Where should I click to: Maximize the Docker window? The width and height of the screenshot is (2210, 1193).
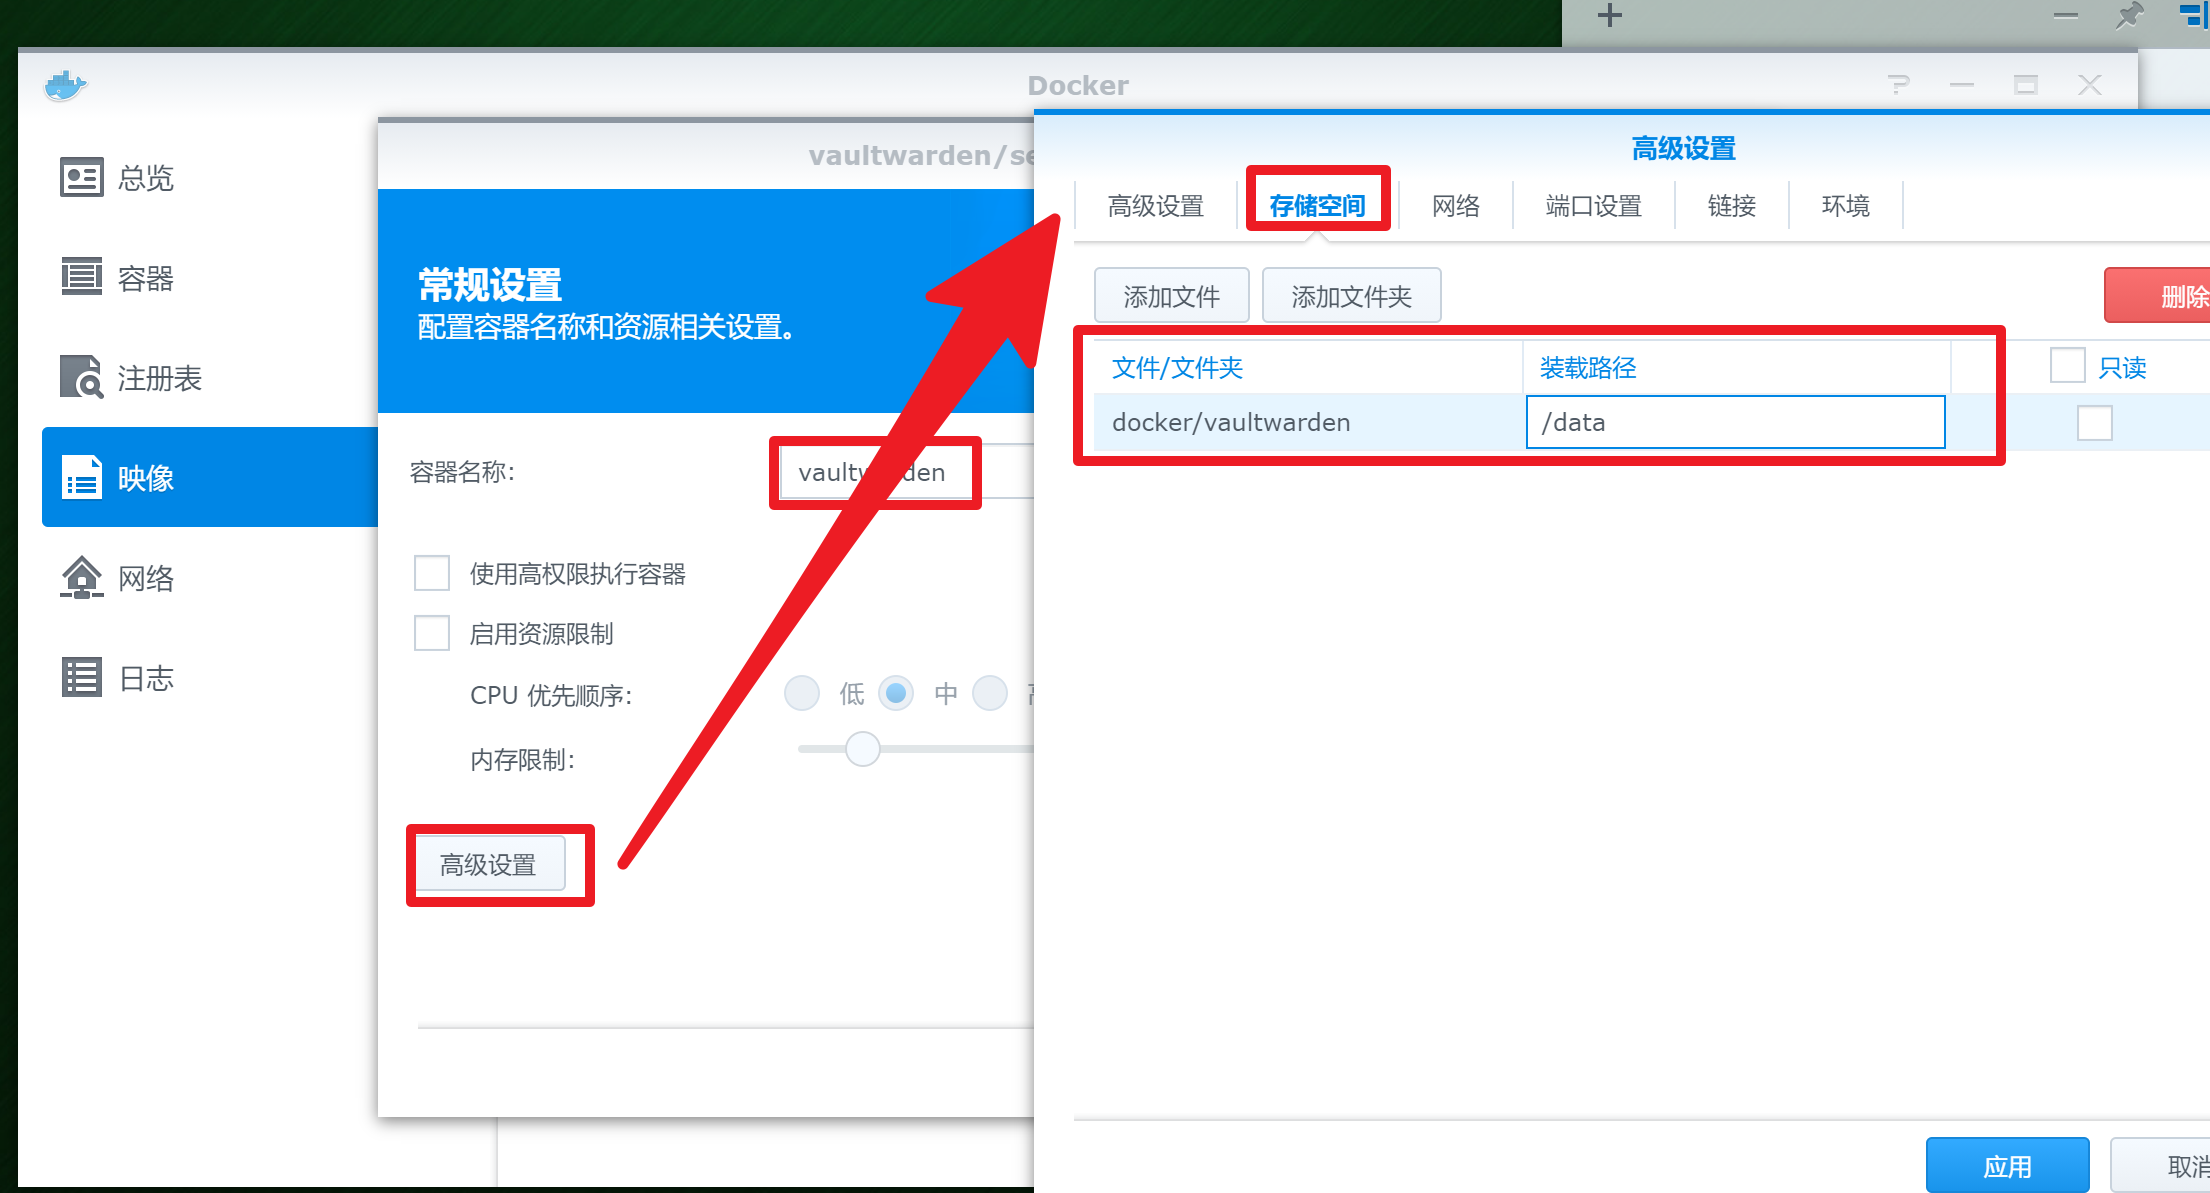2026,85
